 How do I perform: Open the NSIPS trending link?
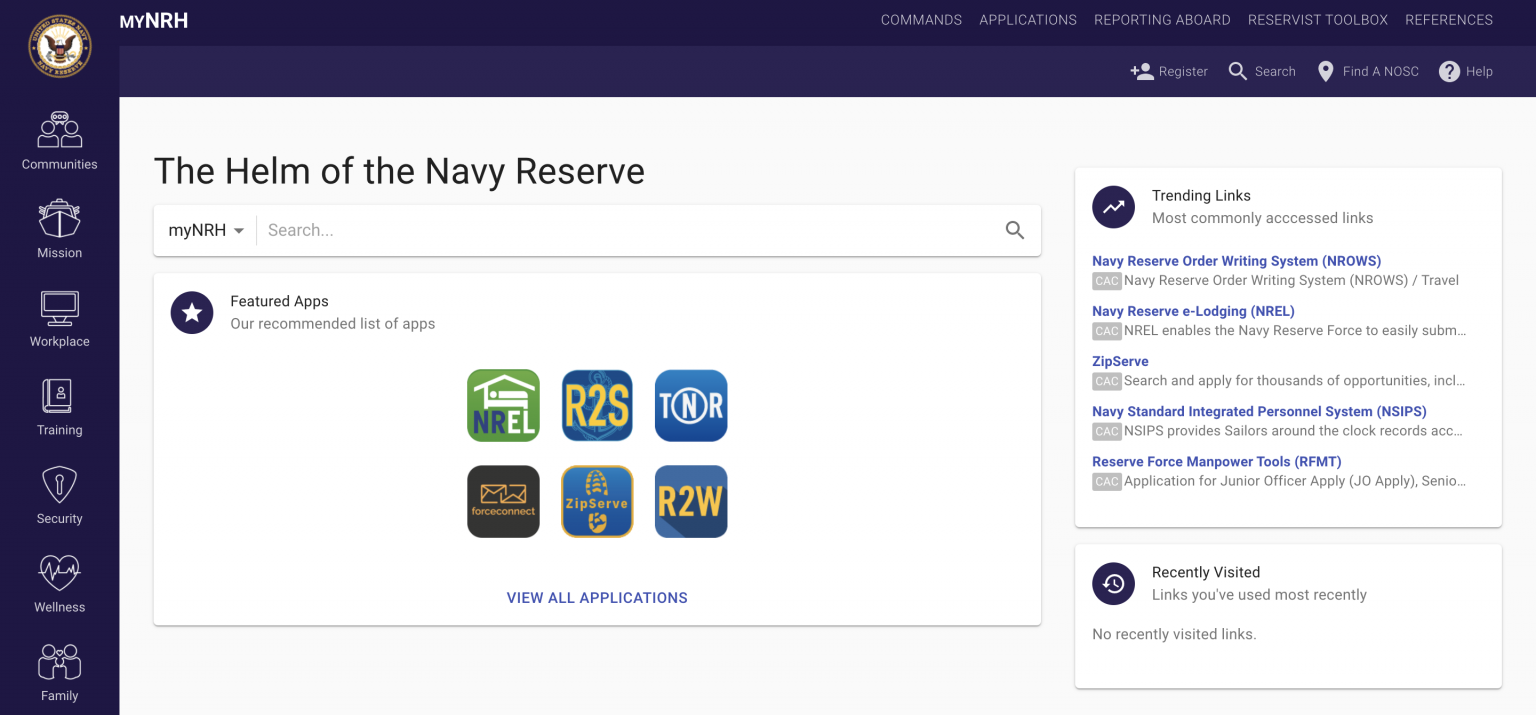click(x=1259, y=411)
